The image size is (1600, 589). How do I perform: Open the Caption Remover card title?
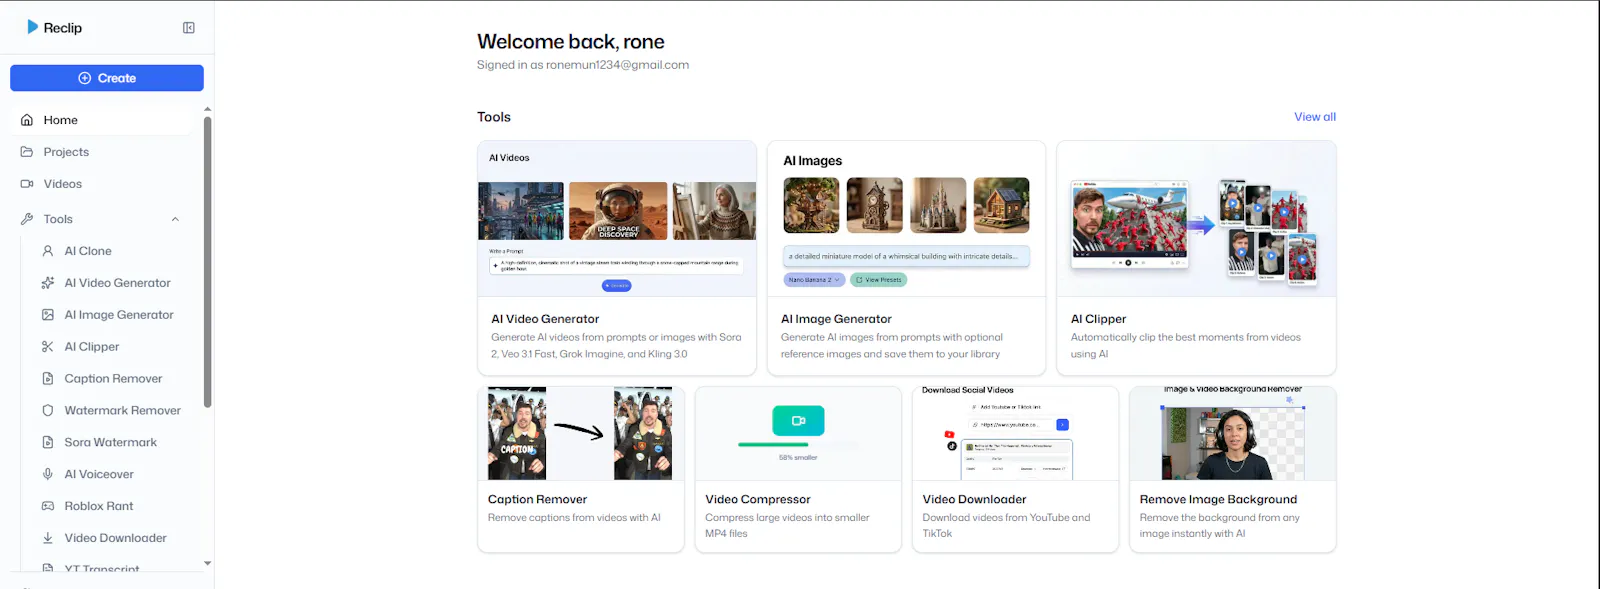(537, 499)
